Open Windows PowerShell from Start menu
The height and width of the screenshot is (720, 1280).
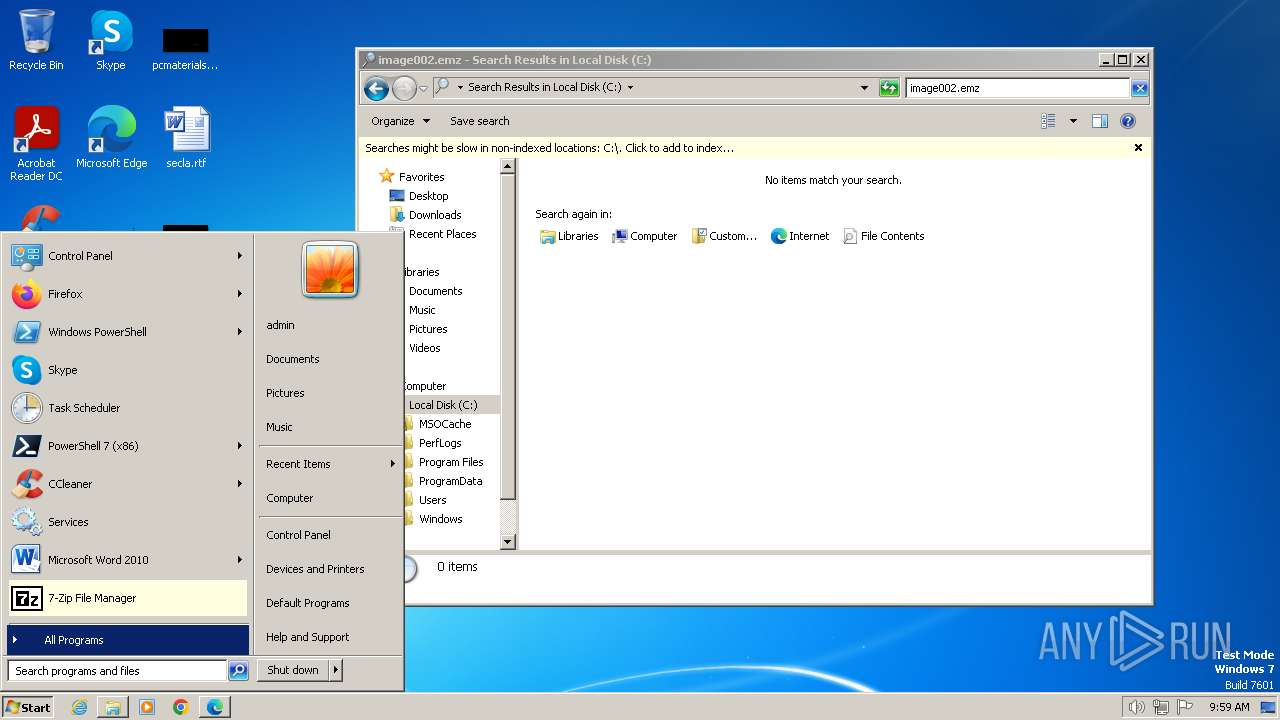click(127, 332)
